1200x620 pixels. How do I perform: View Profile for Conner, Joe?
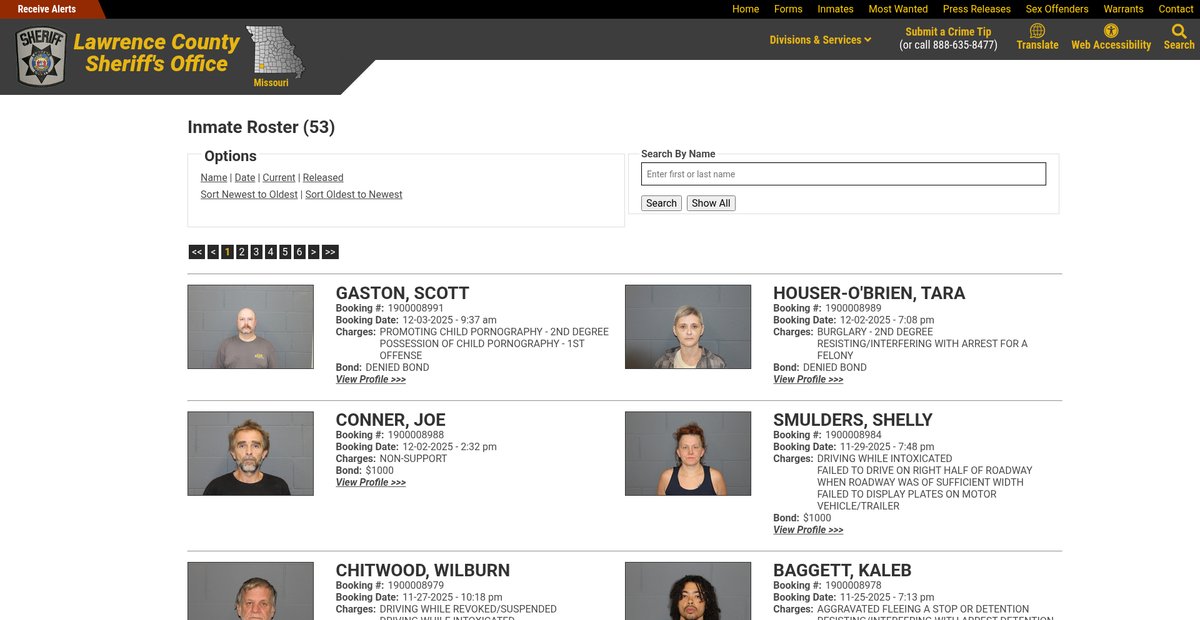click(x=371, y=483)
